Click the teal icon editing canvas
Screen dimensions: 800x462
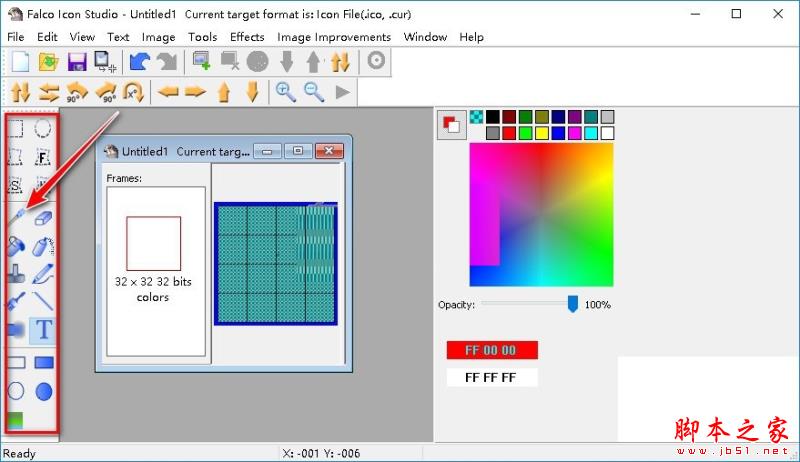click(x=276, y=264)
